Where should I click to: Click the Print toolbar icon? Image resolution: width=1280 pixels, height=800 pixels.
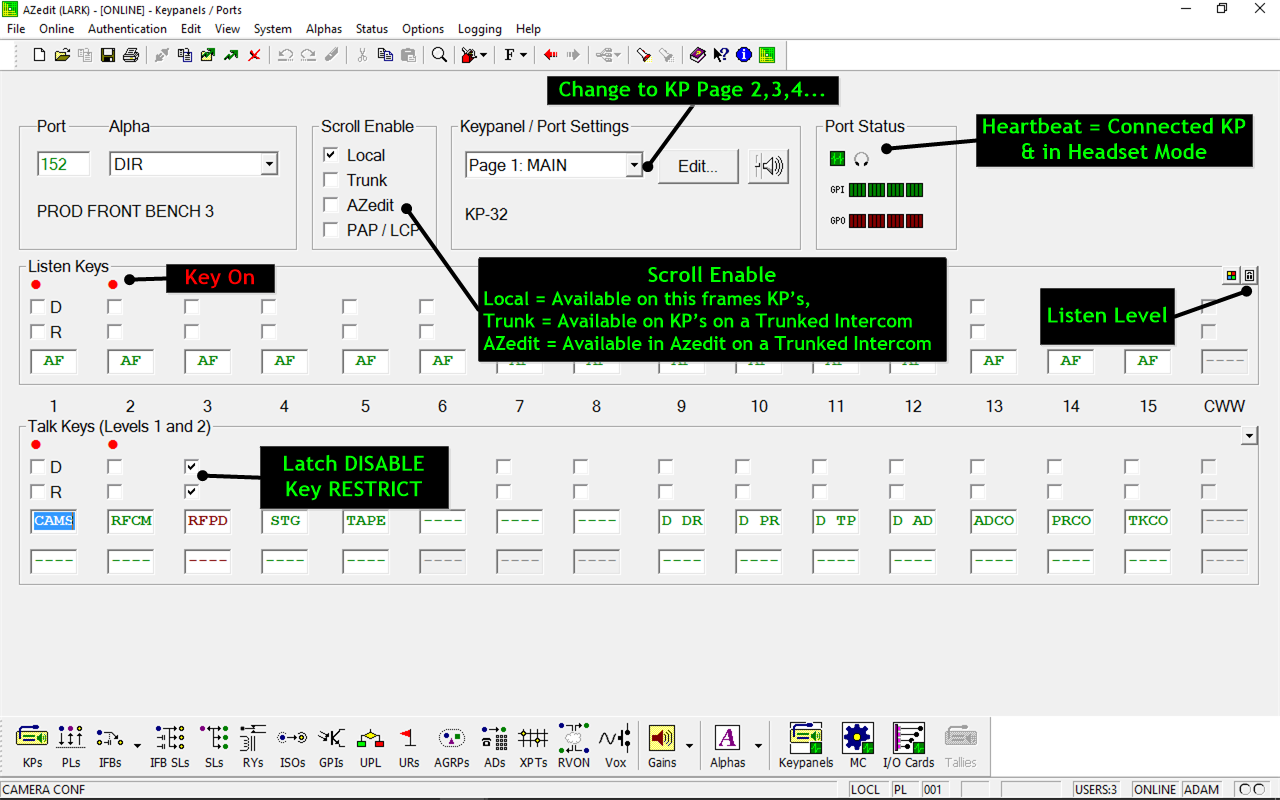[x=130, y=55]
